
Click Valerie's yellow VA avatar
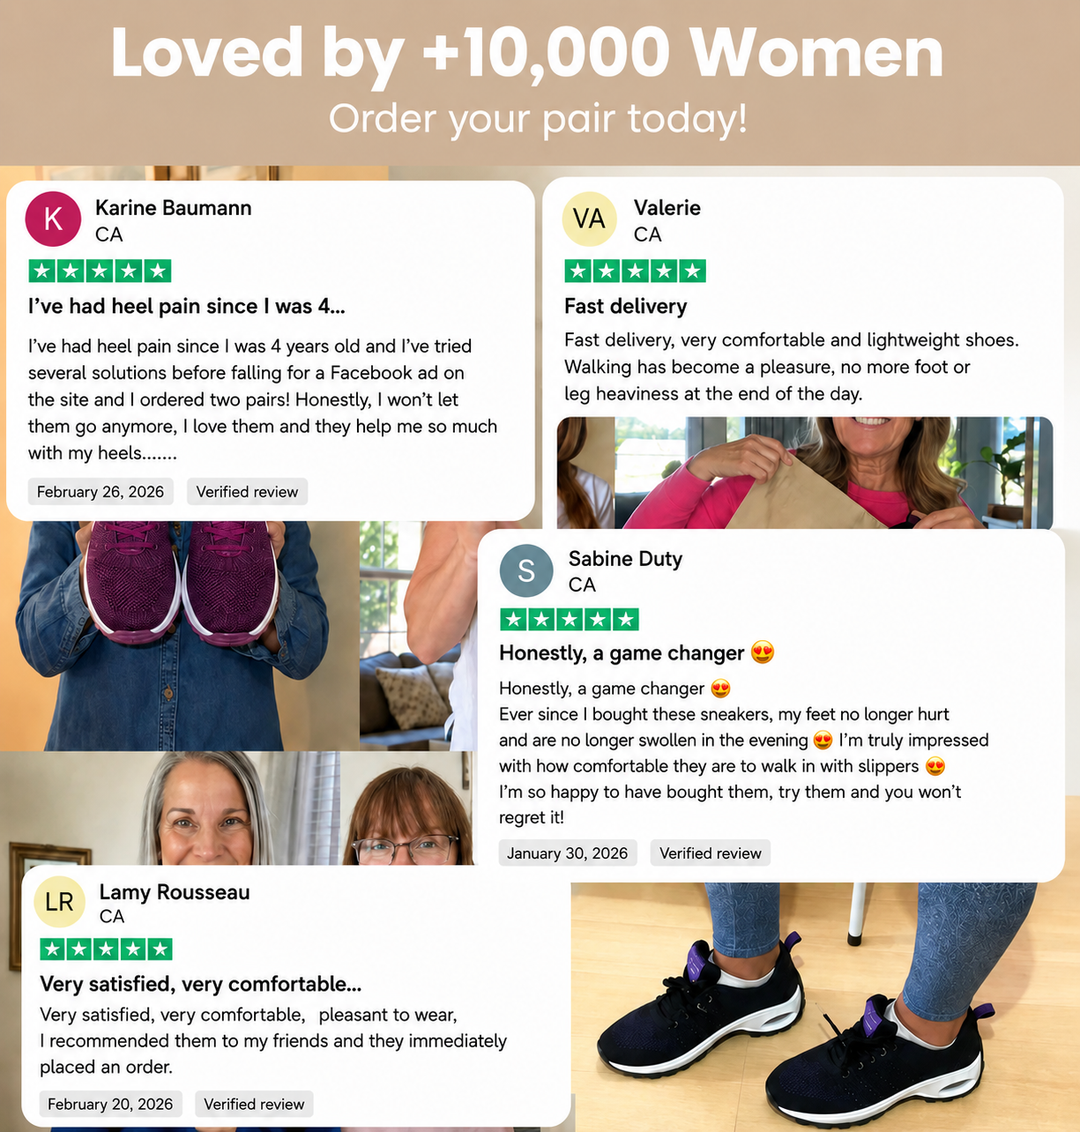pos(589,219)
